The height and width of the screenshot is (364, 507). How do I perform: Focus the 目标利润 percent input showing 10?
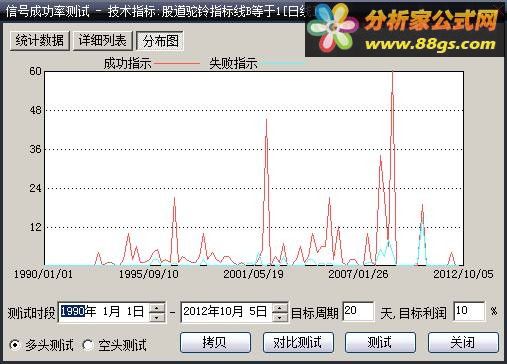pos(469,311)
